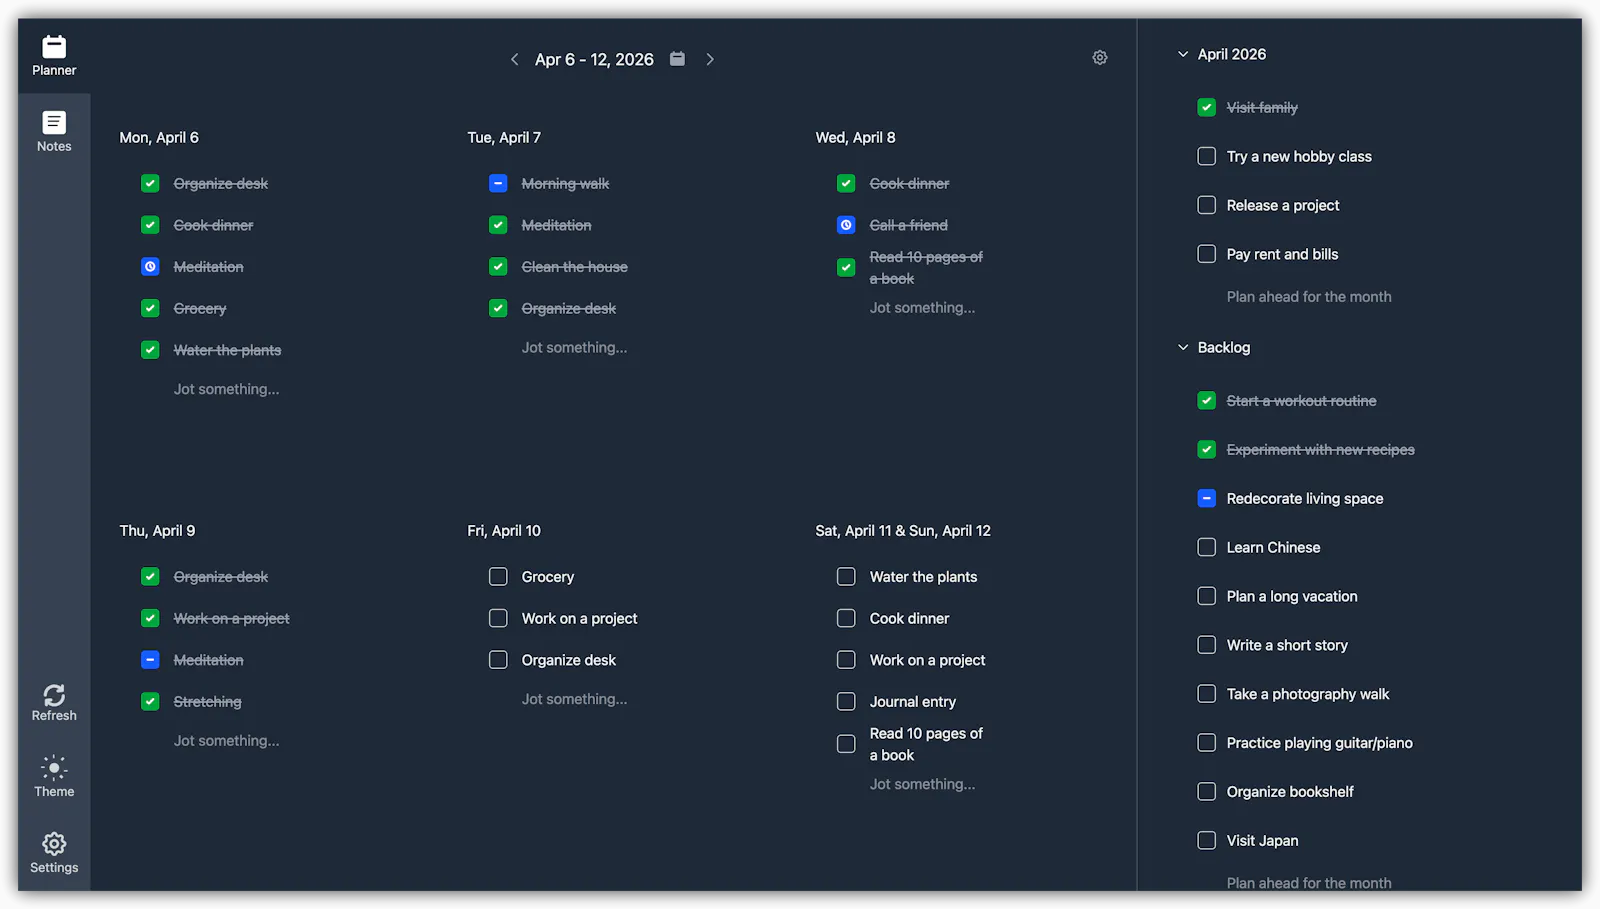
Task: Uncheck Thursday's Stretching task
Action: (x=150, y=702)
